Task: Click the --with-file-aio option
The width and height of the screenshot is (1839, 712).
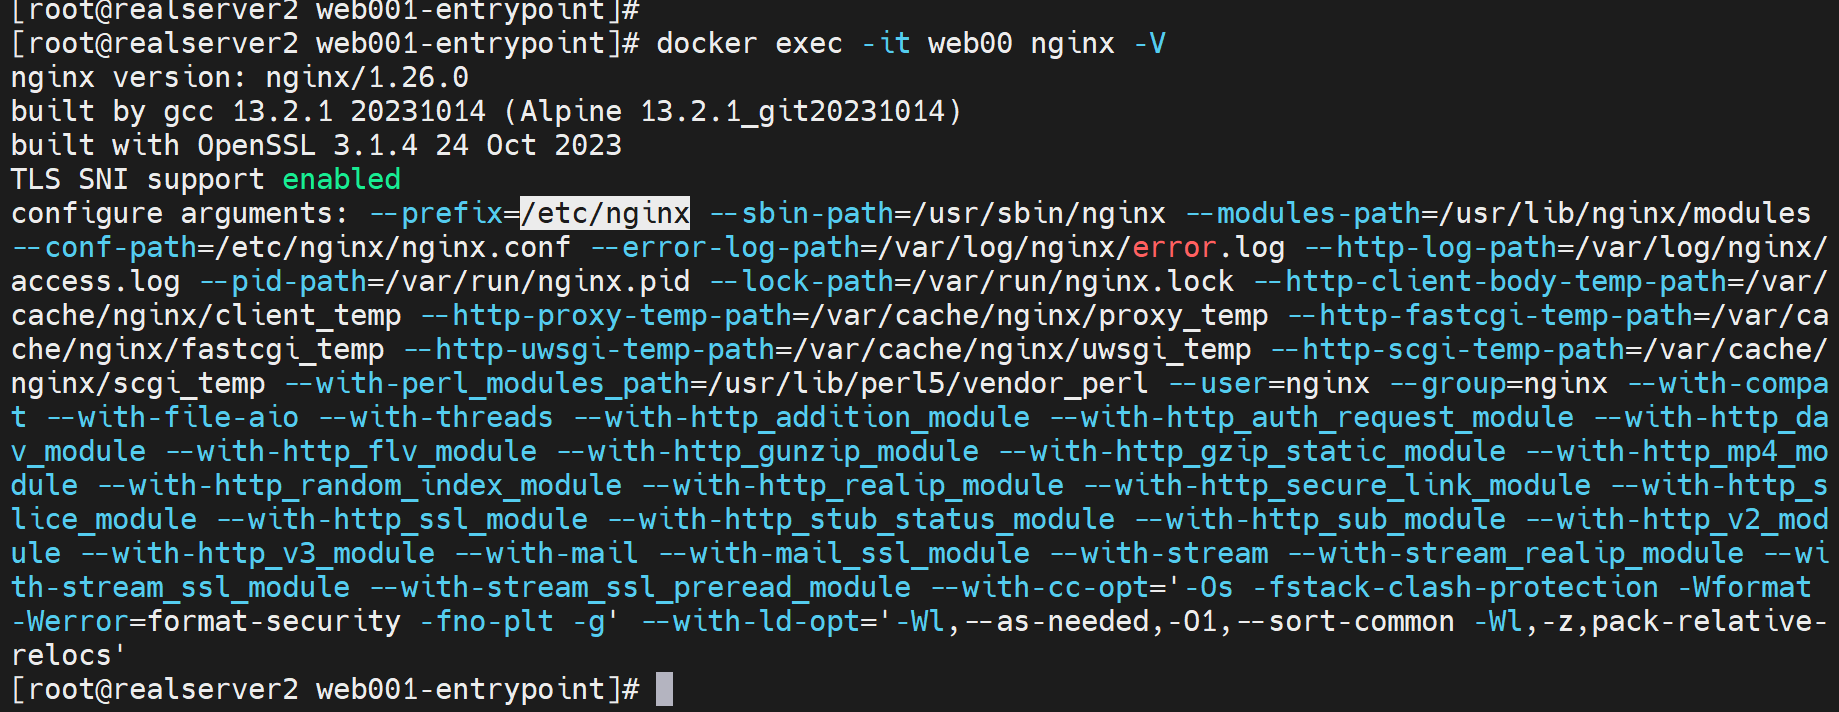Action: point(172,417)
